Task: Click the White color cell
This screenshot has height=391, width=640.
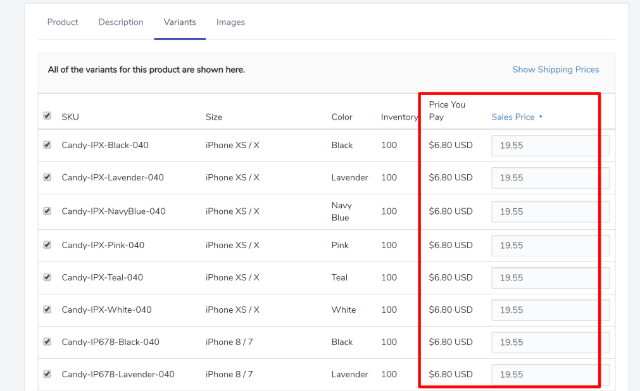Action: (x=344, y=309)
